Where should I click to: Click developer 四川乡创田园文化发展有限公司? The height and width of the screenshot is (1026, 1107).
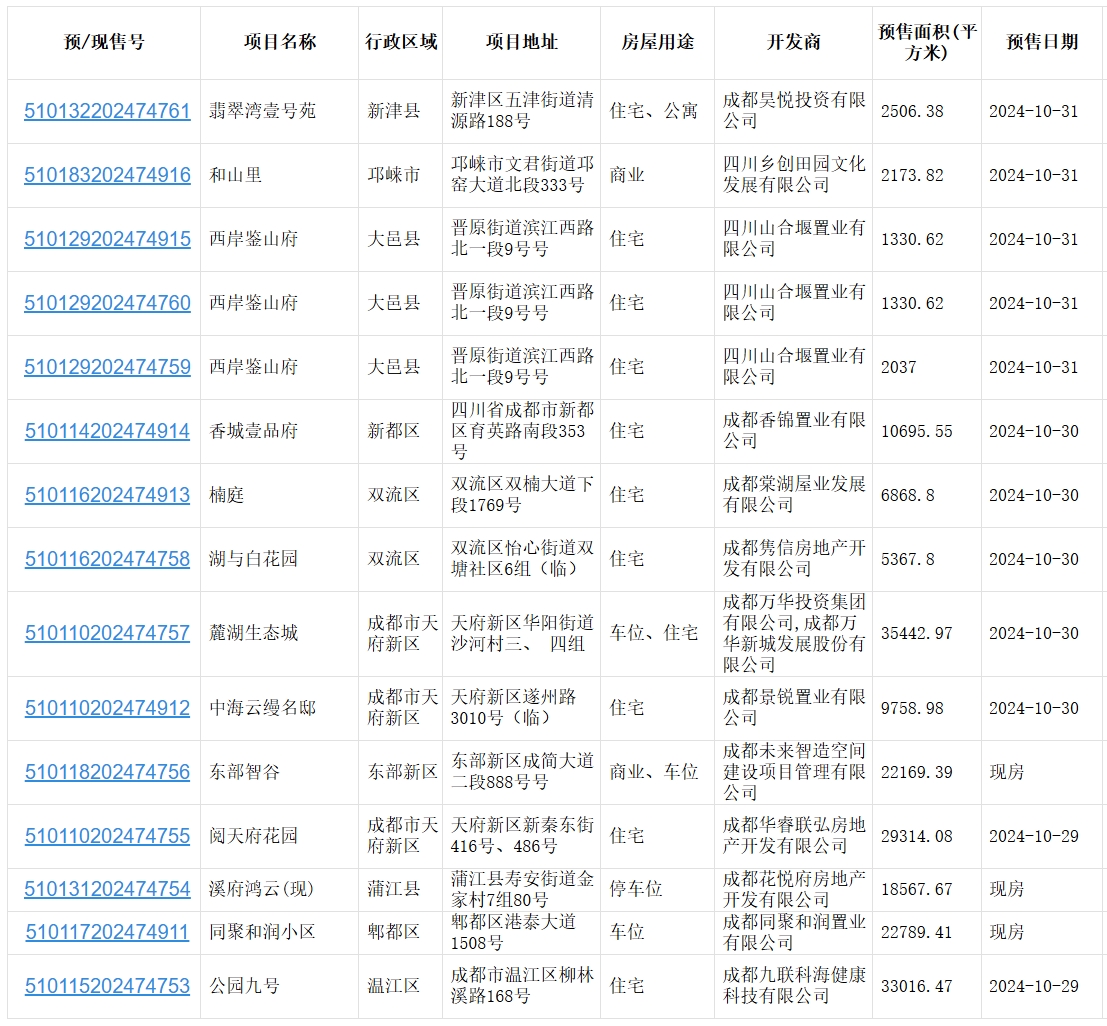point(794,175)
